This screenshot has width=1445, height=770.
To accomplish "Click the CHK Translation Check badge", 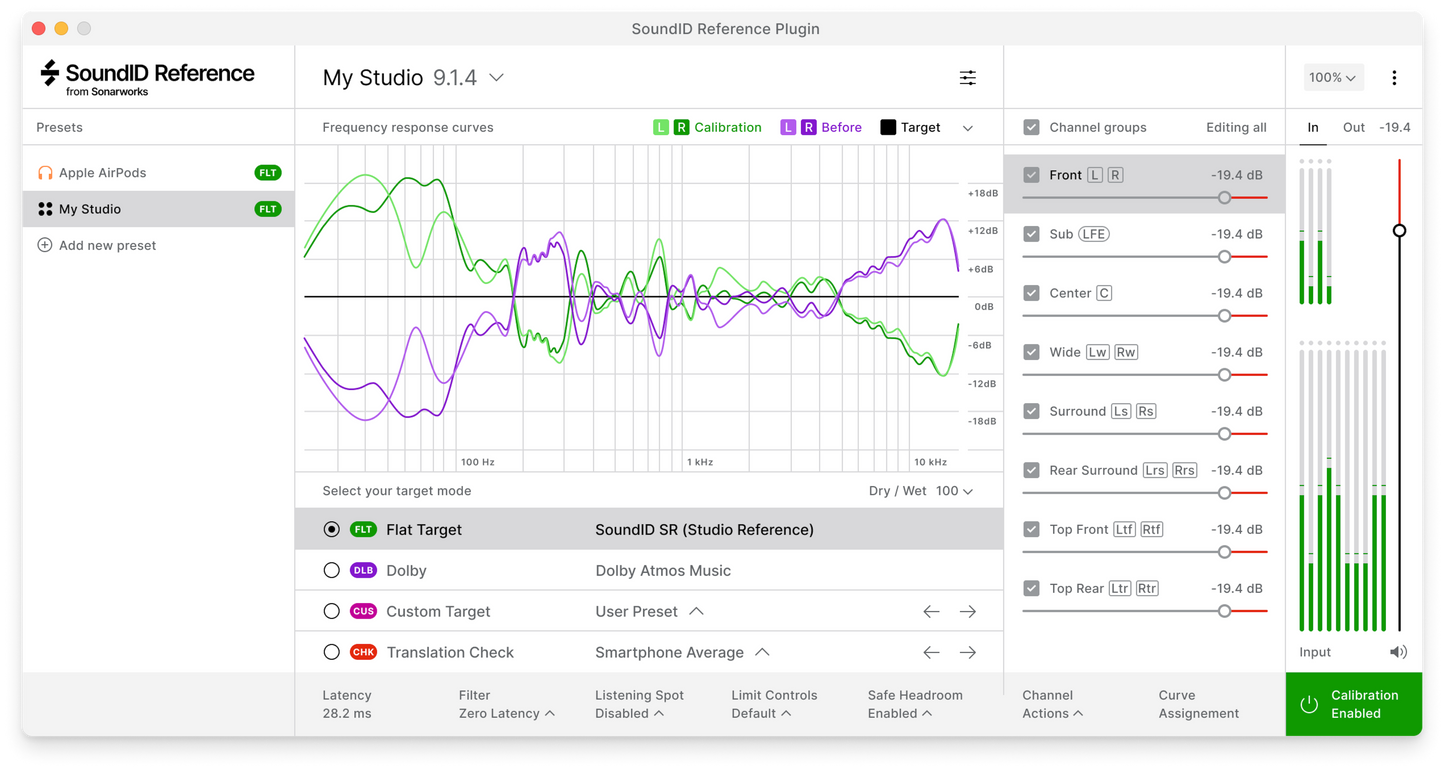I will click(363, 652).
